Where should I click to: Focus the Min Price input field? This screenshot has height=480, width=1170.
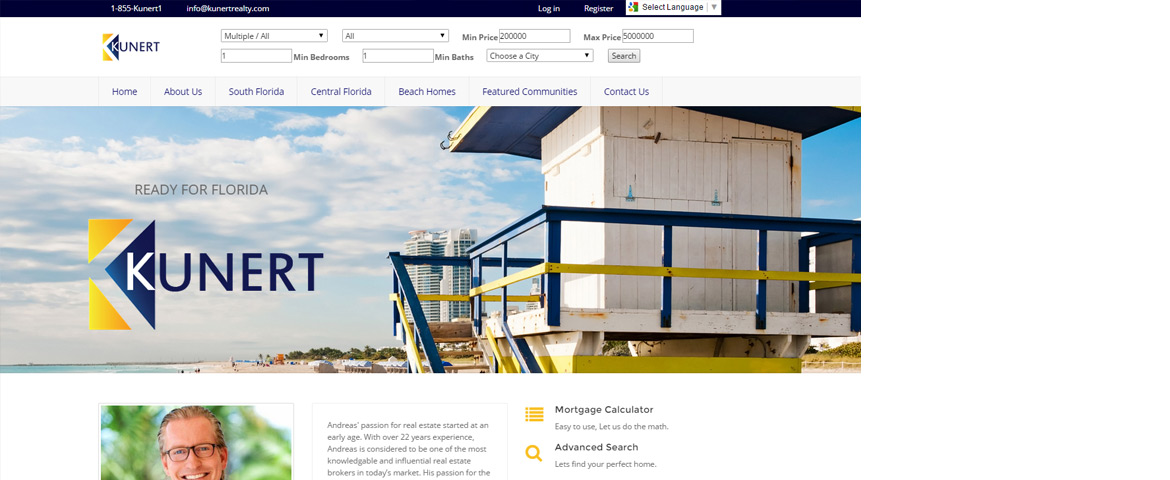[534, 36]
